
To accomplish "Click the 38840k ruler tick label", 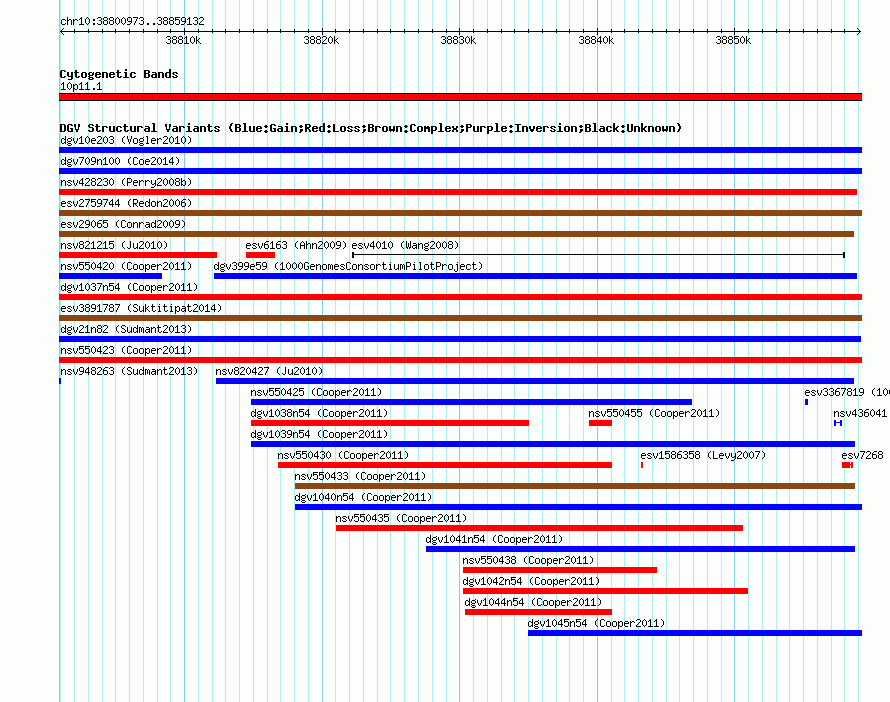I will click(596, 40).
